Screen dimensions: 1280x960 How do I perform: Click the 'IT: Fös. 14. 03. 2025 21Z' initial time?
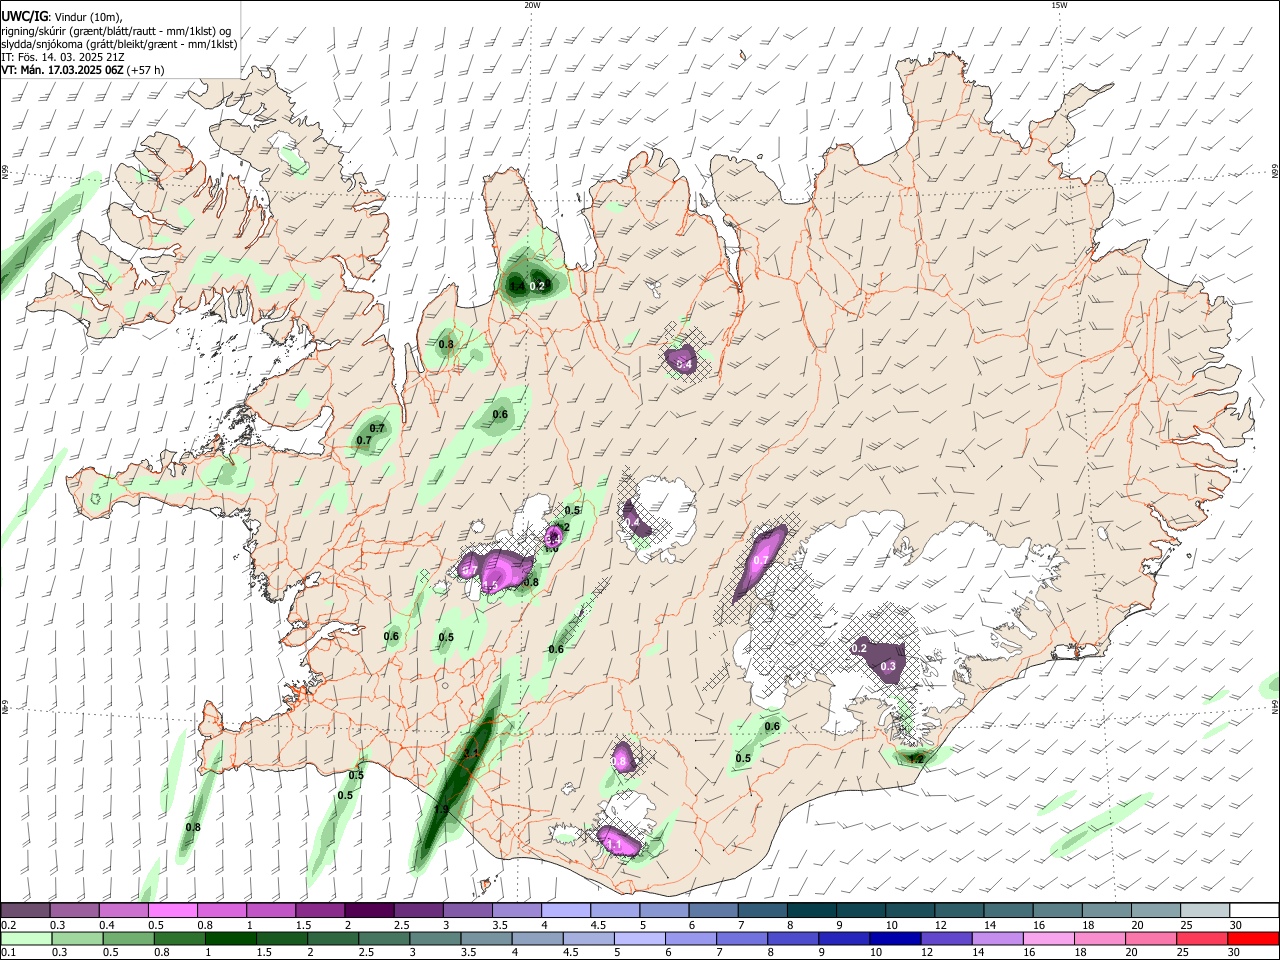(x=62, y=57)
